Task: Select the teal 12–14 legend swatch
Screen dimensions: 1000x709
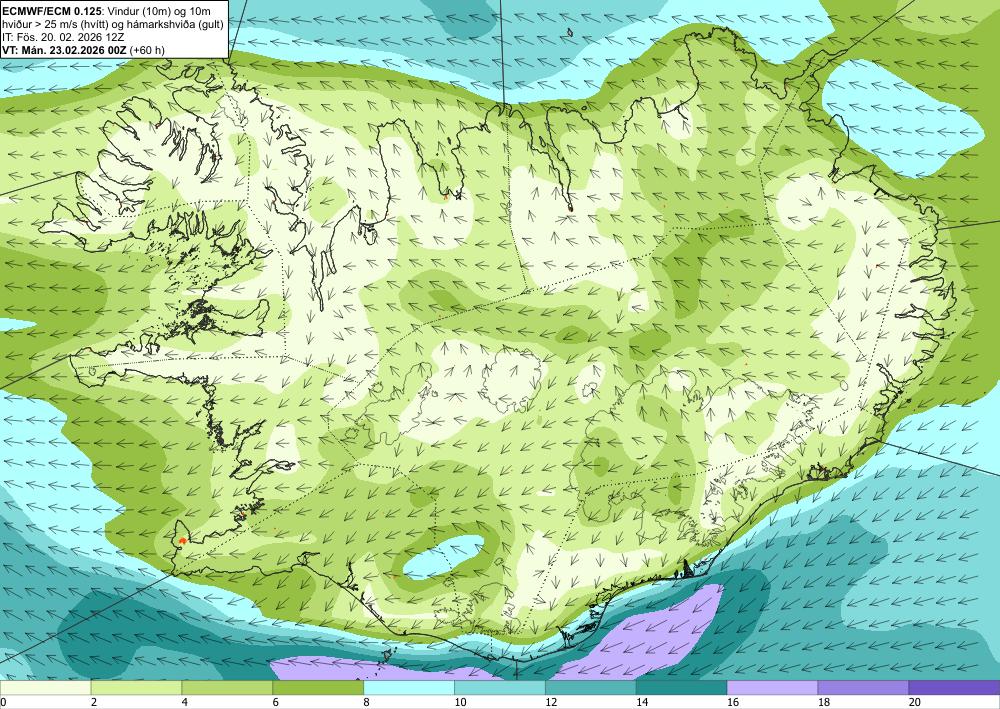Action: click(x=591, y=687)
